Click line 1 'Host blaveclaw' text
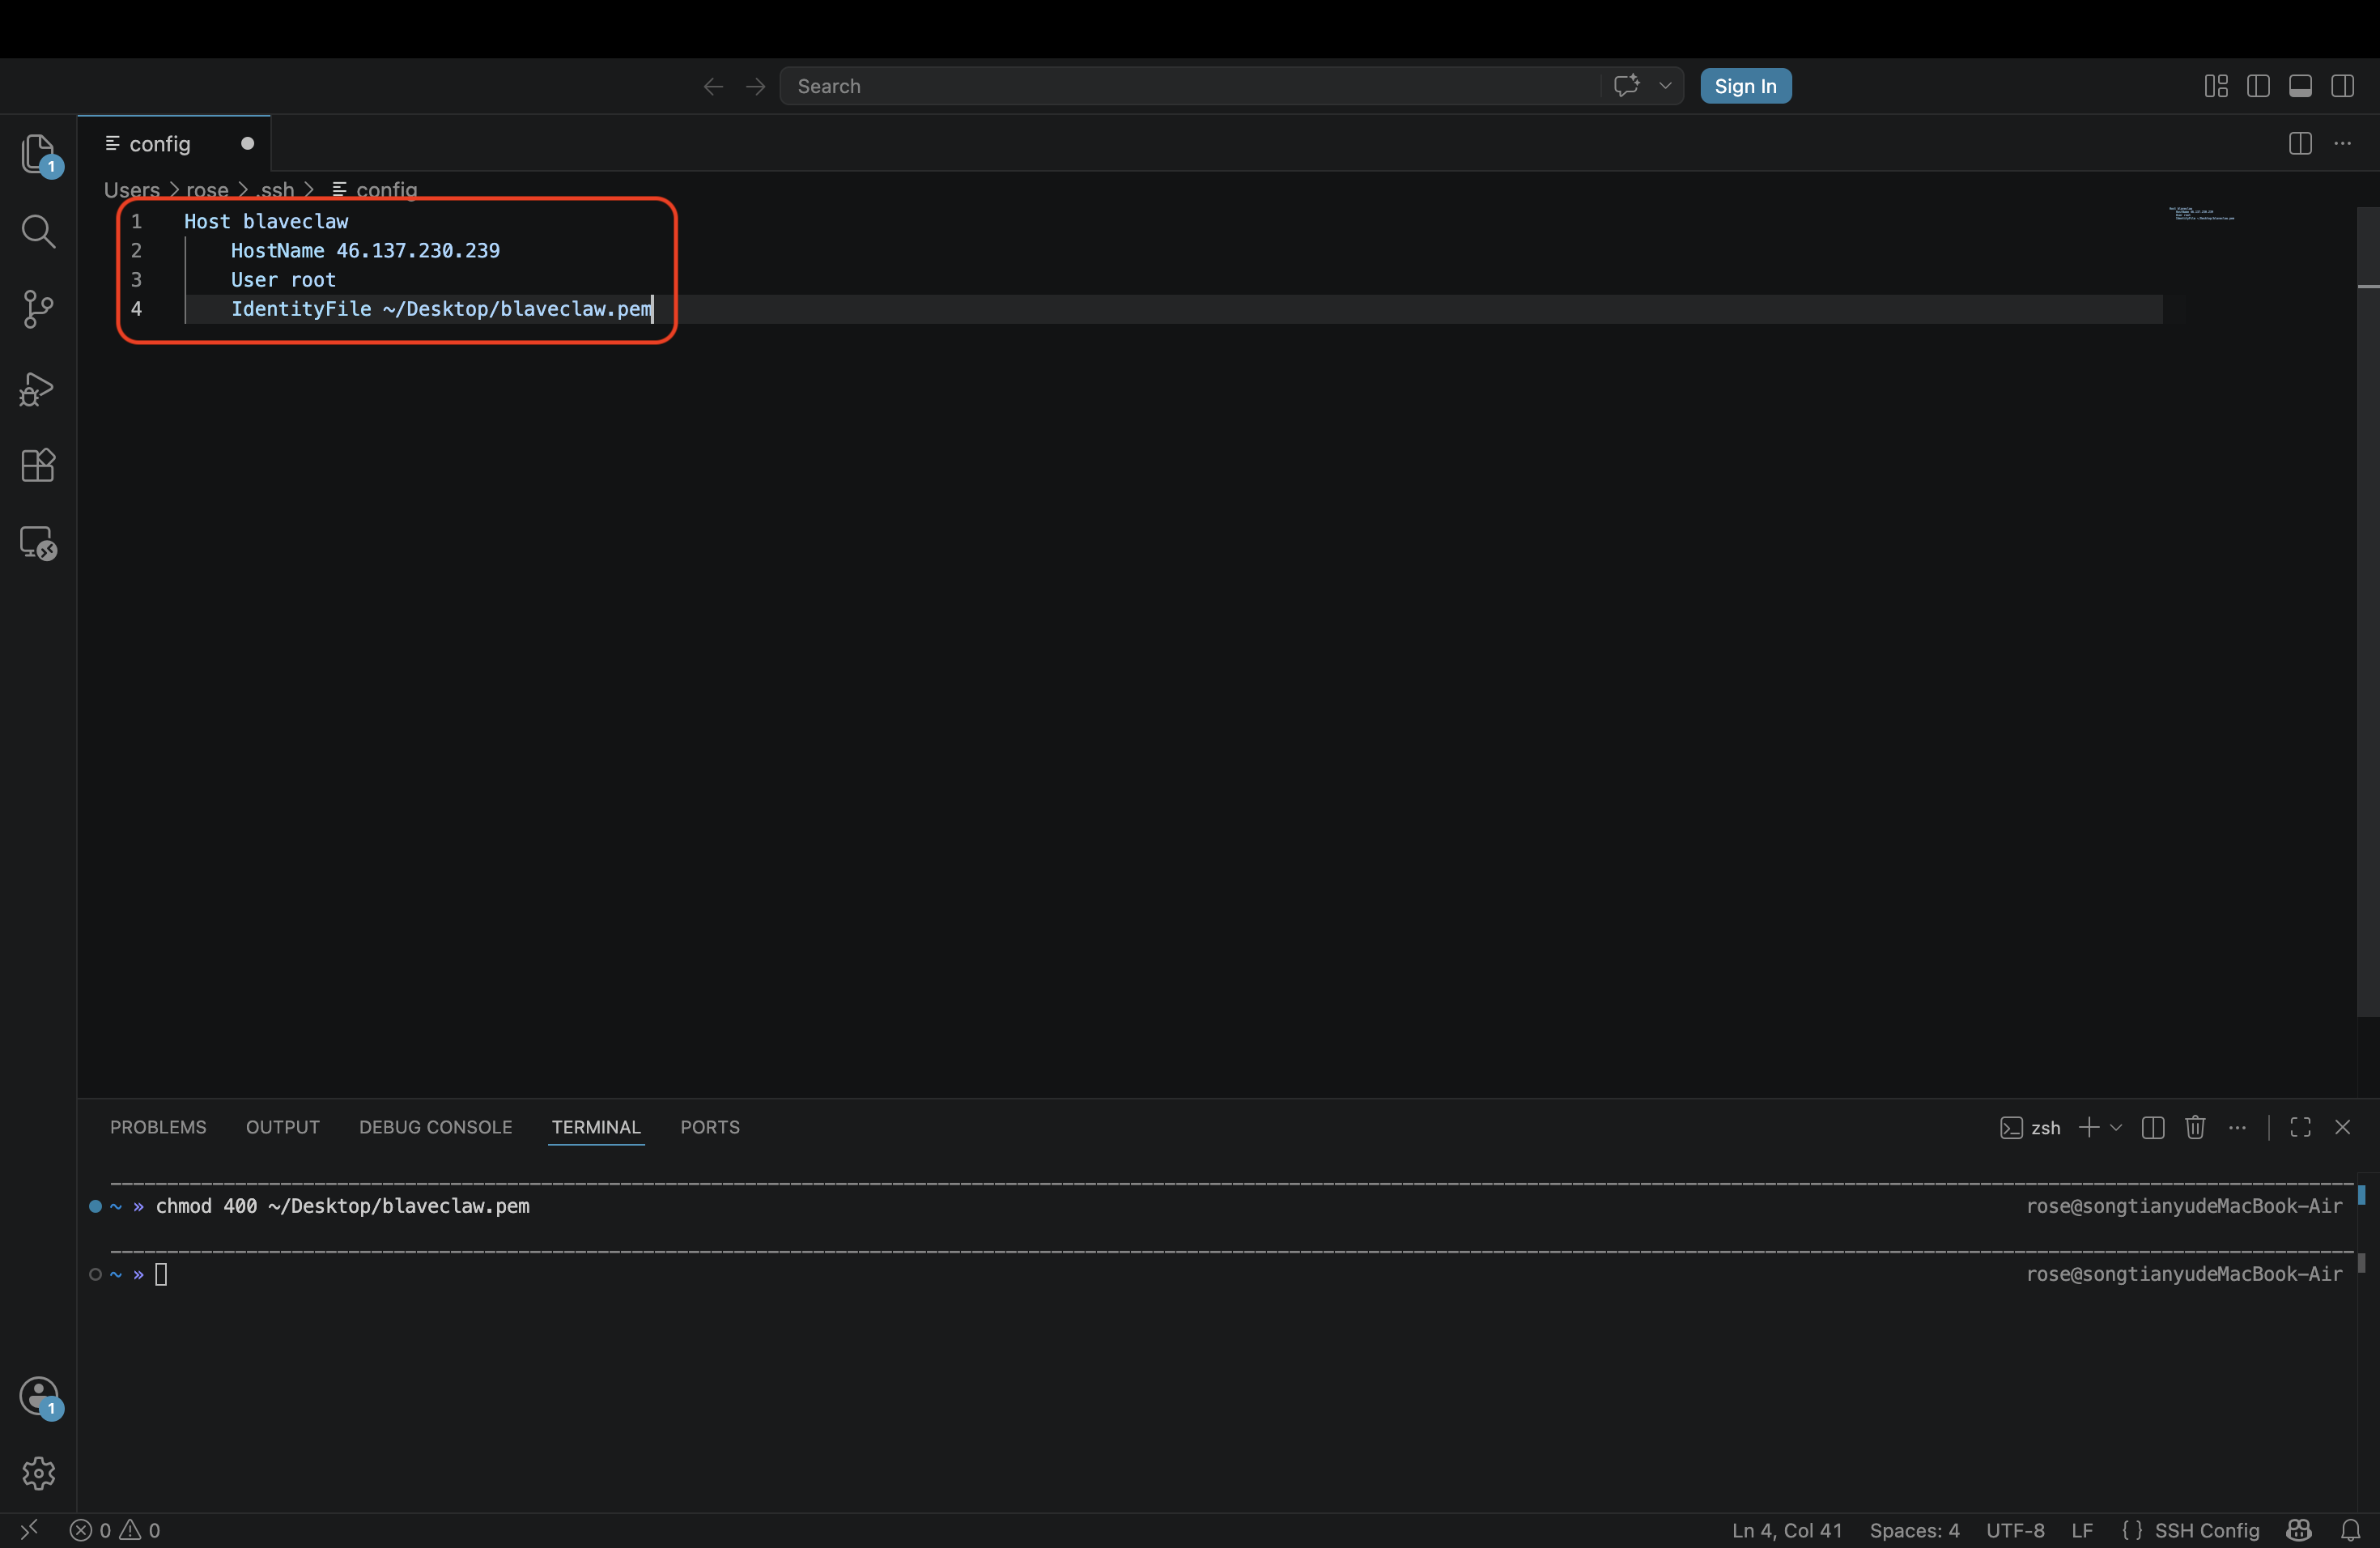 266,221
